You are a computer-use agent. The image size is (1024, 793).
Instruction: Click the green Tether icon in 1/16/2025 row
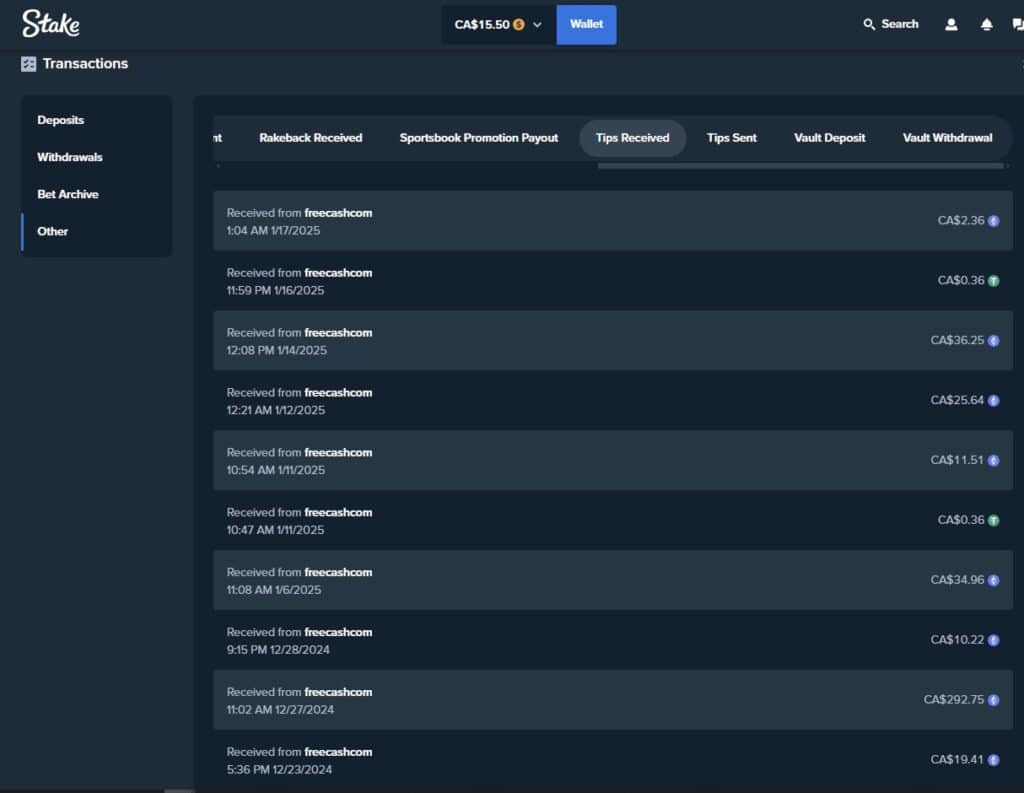[x=993, y=281]
